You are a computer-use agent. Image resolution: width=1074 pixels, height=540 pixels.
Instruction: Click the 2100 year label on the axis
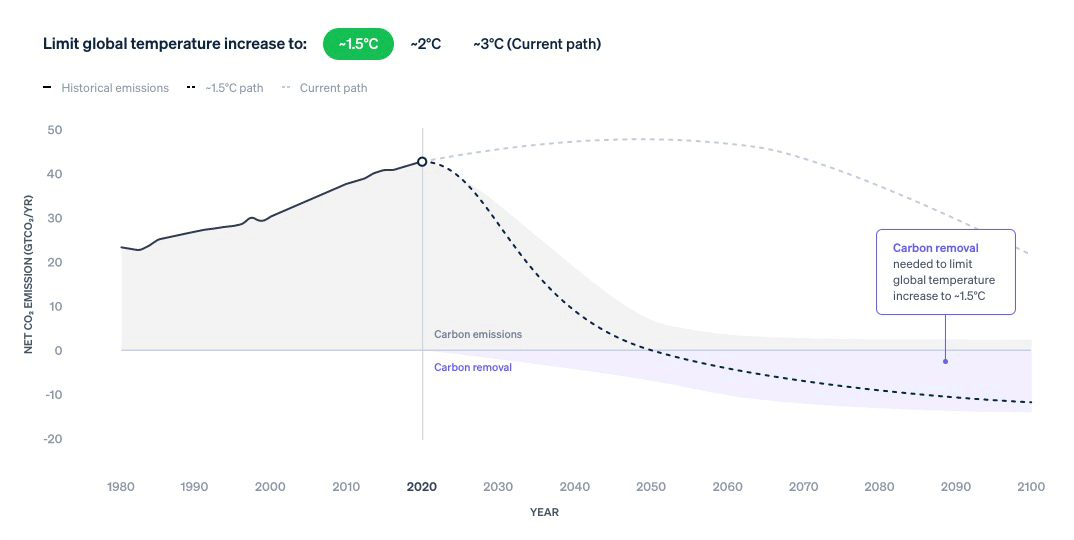[x=1031, y=487]
